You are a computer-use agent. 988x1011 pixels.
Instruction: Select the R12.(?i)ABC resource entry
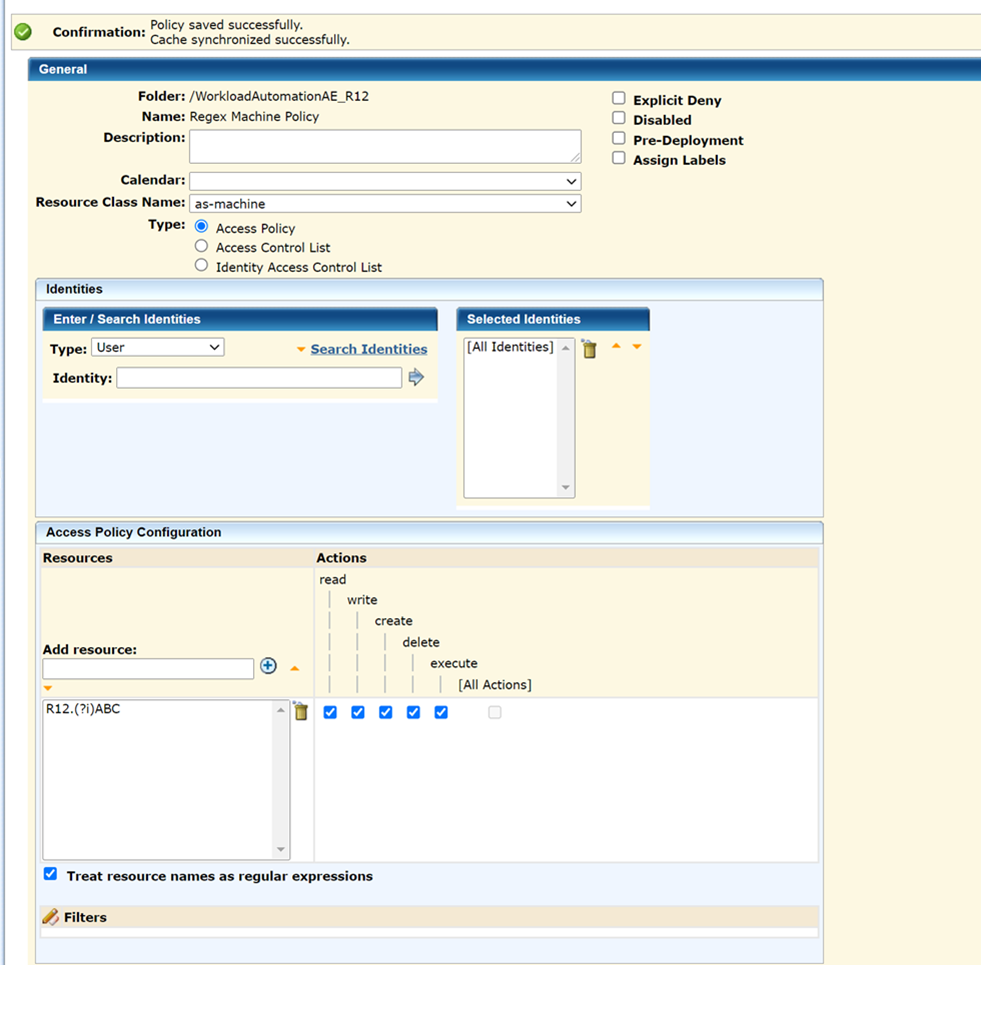(x=83, y=709)
